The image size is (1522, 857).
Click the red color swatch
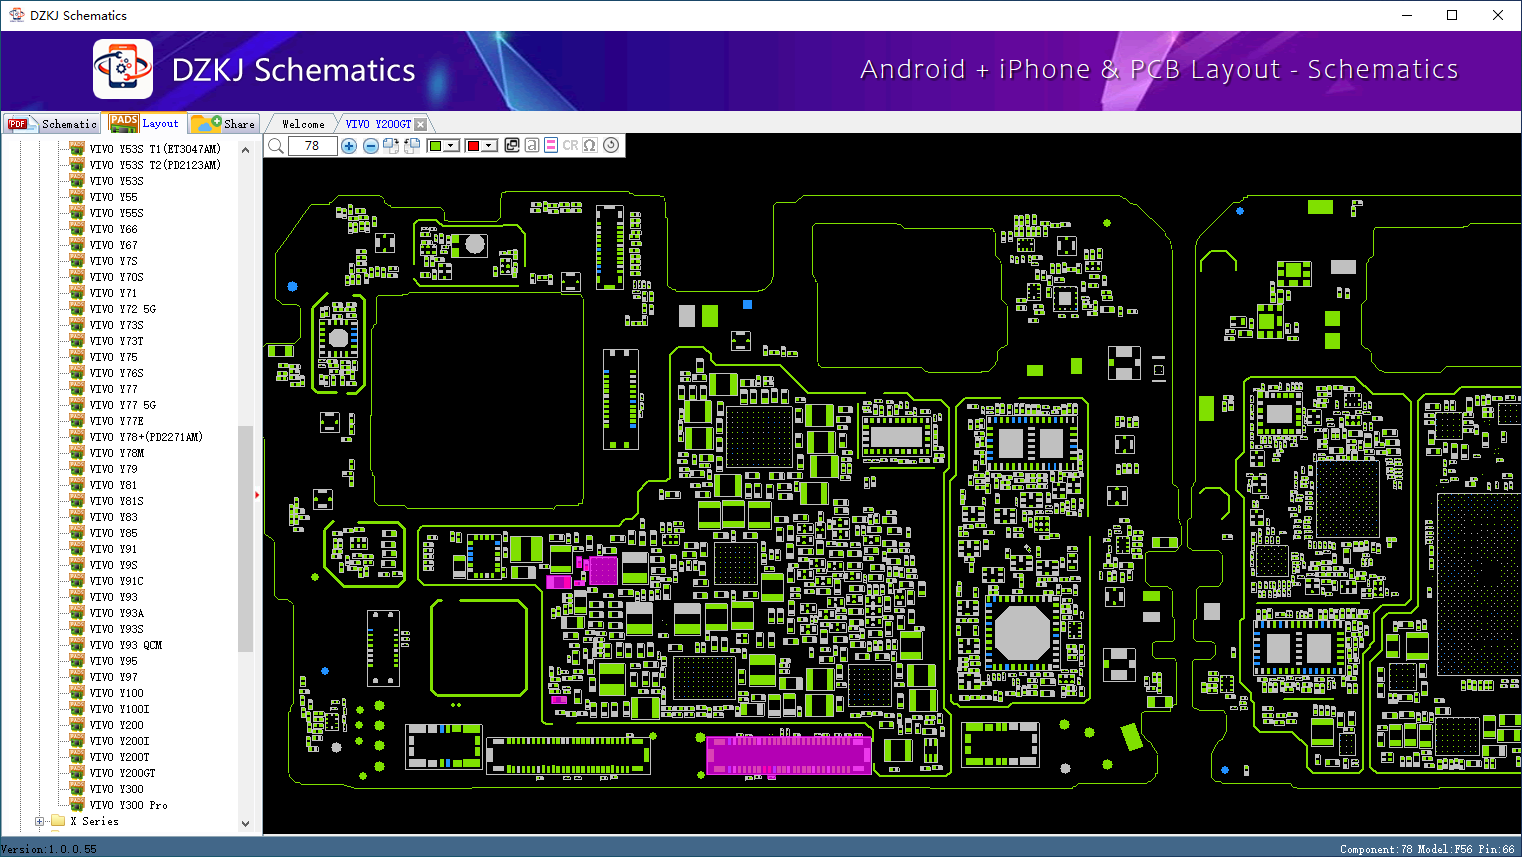[x=473, y=146]
